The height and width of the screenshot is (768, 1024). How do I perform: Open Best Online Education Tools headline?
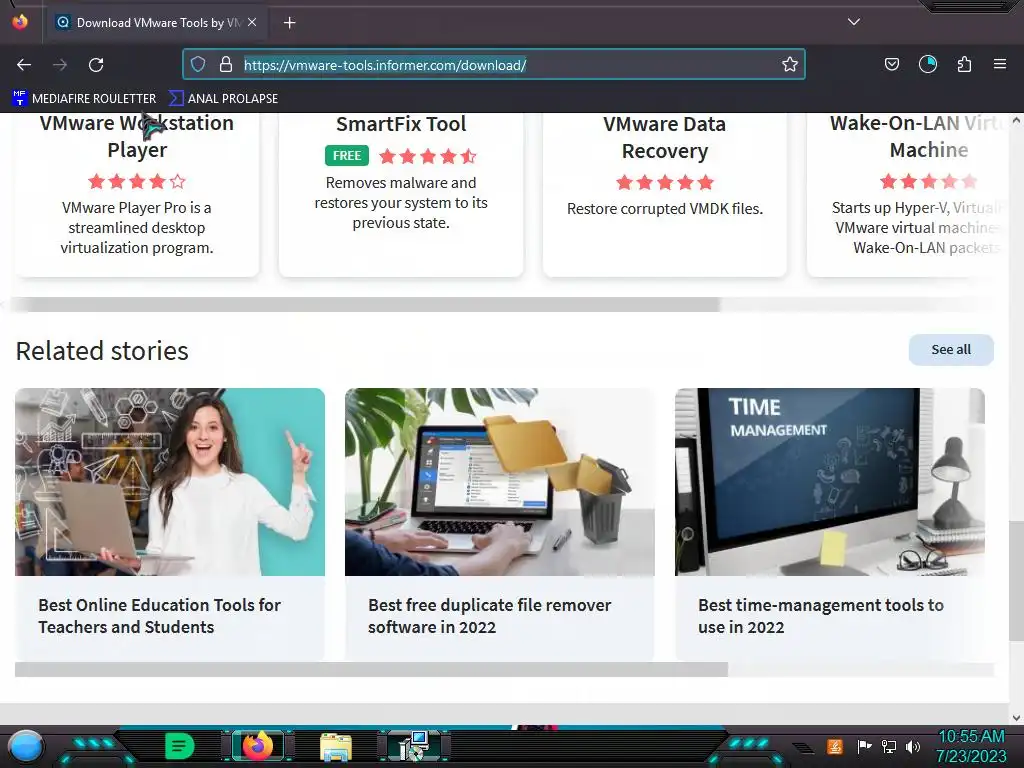(159, 616)
